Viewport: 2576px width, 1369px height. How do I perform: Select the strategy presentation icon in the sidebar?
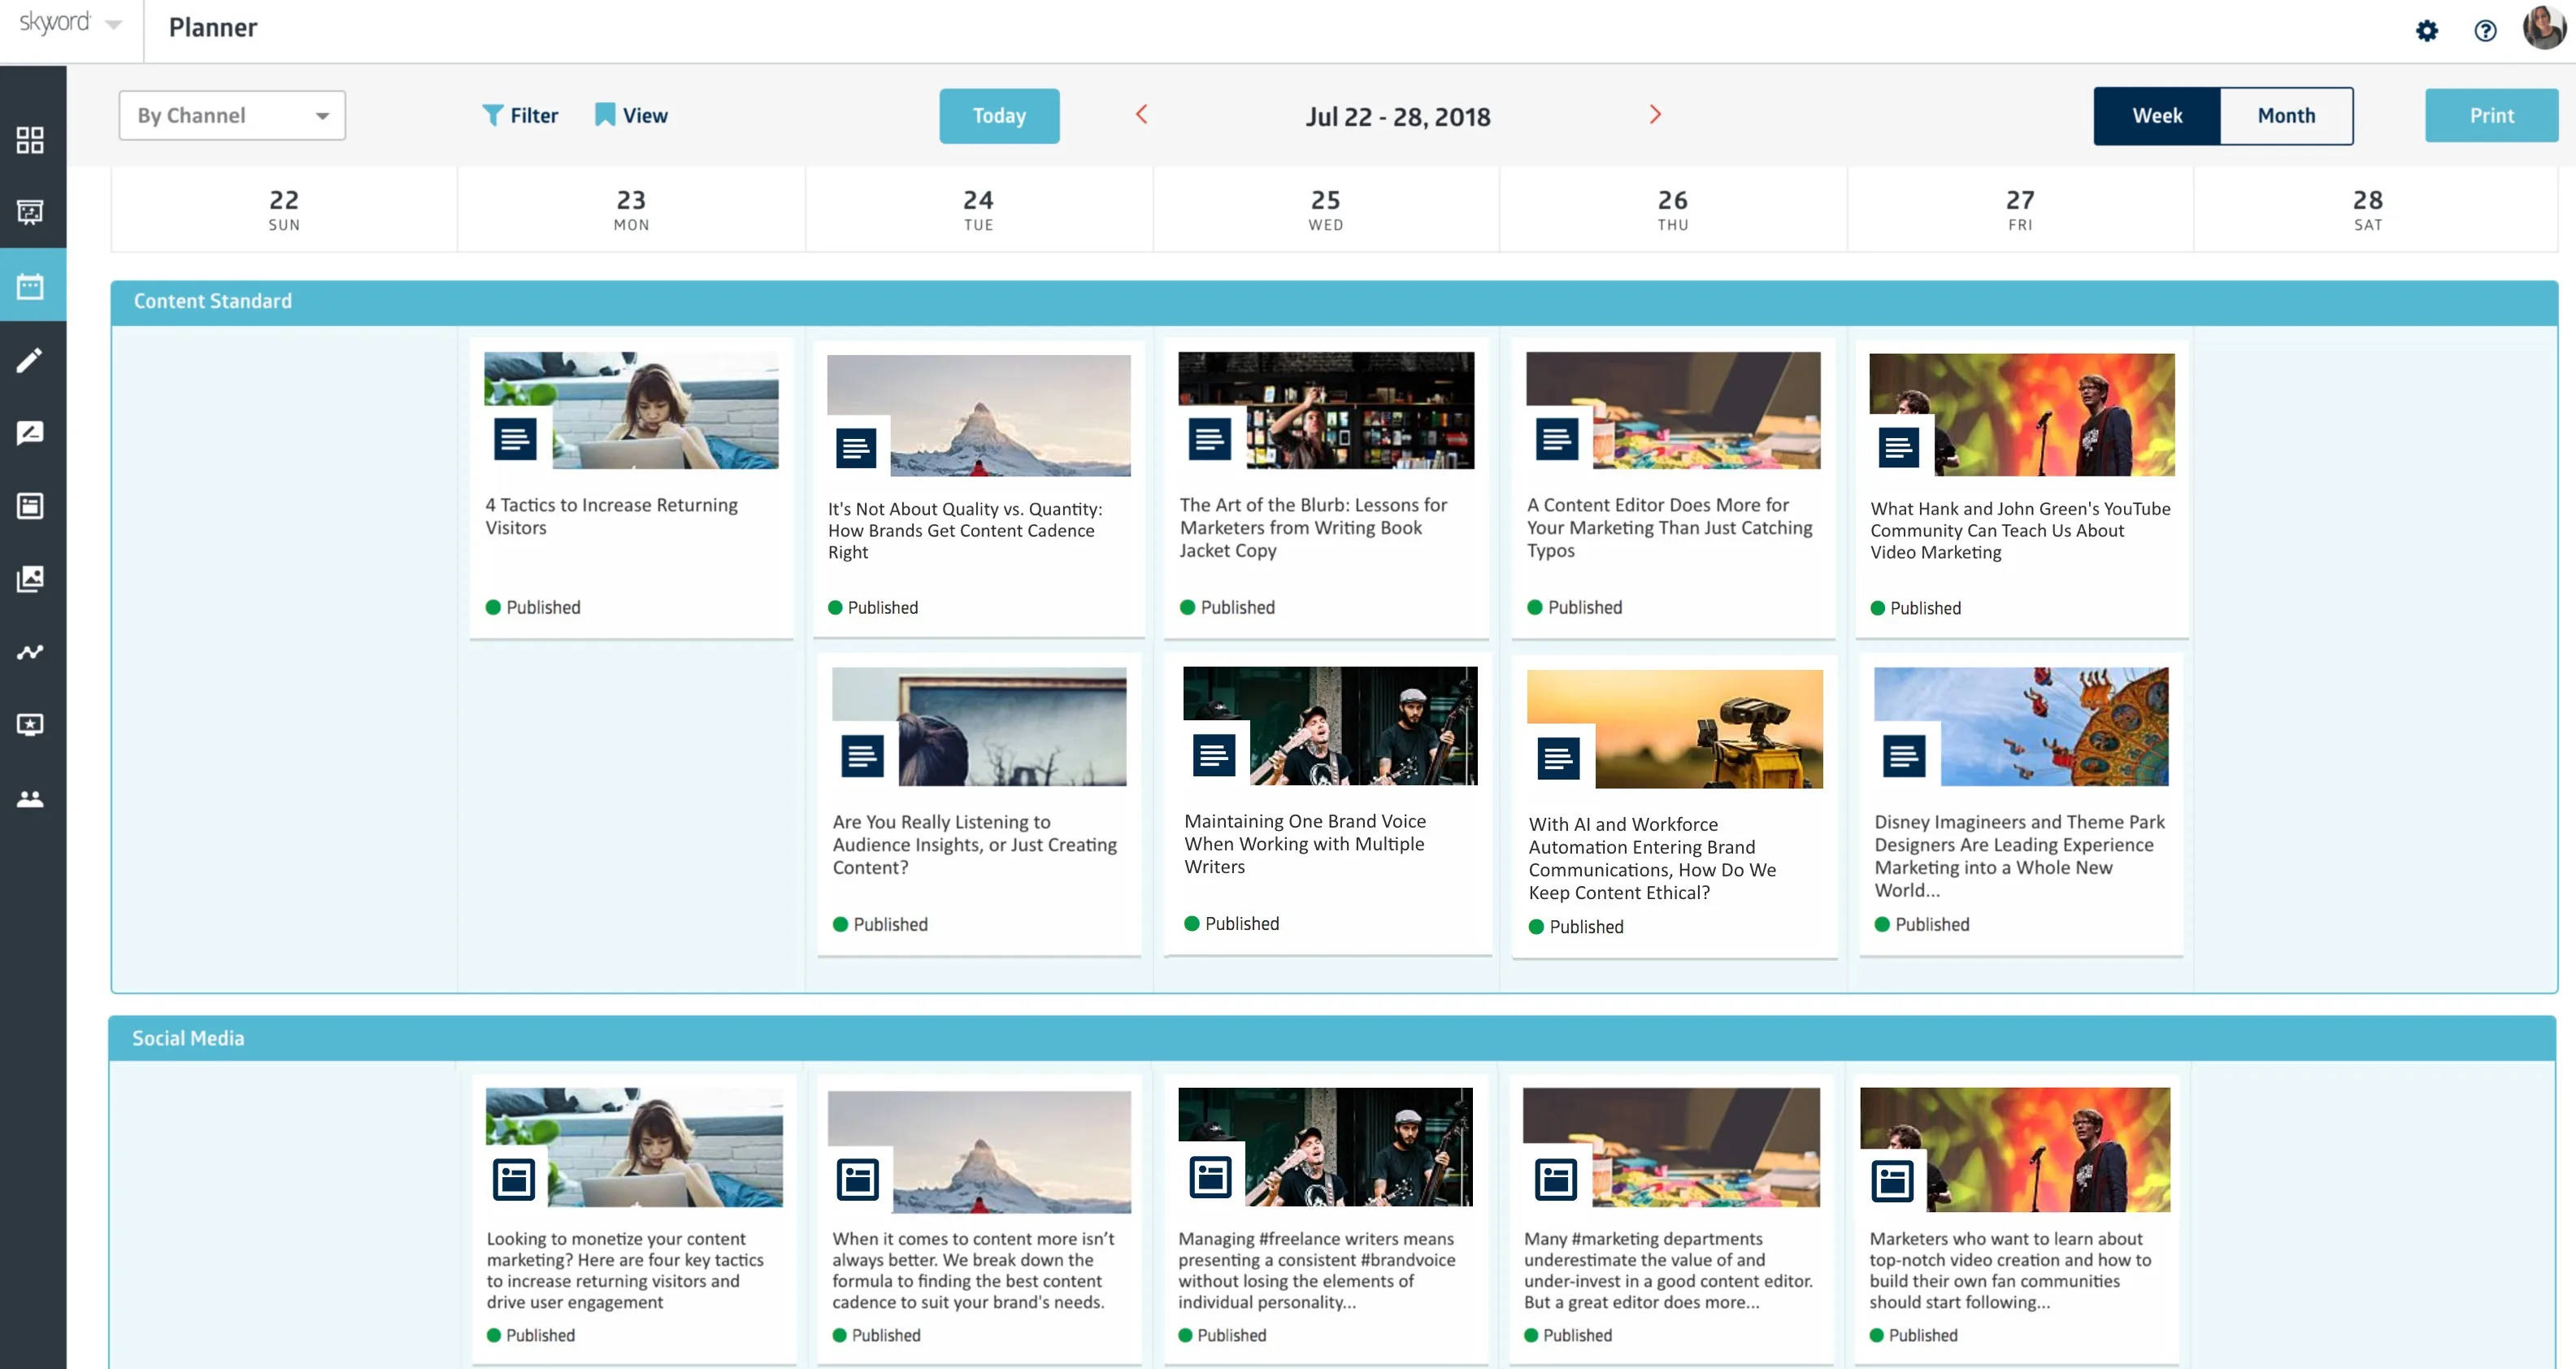pyautogui.click(x=31, y=213)
